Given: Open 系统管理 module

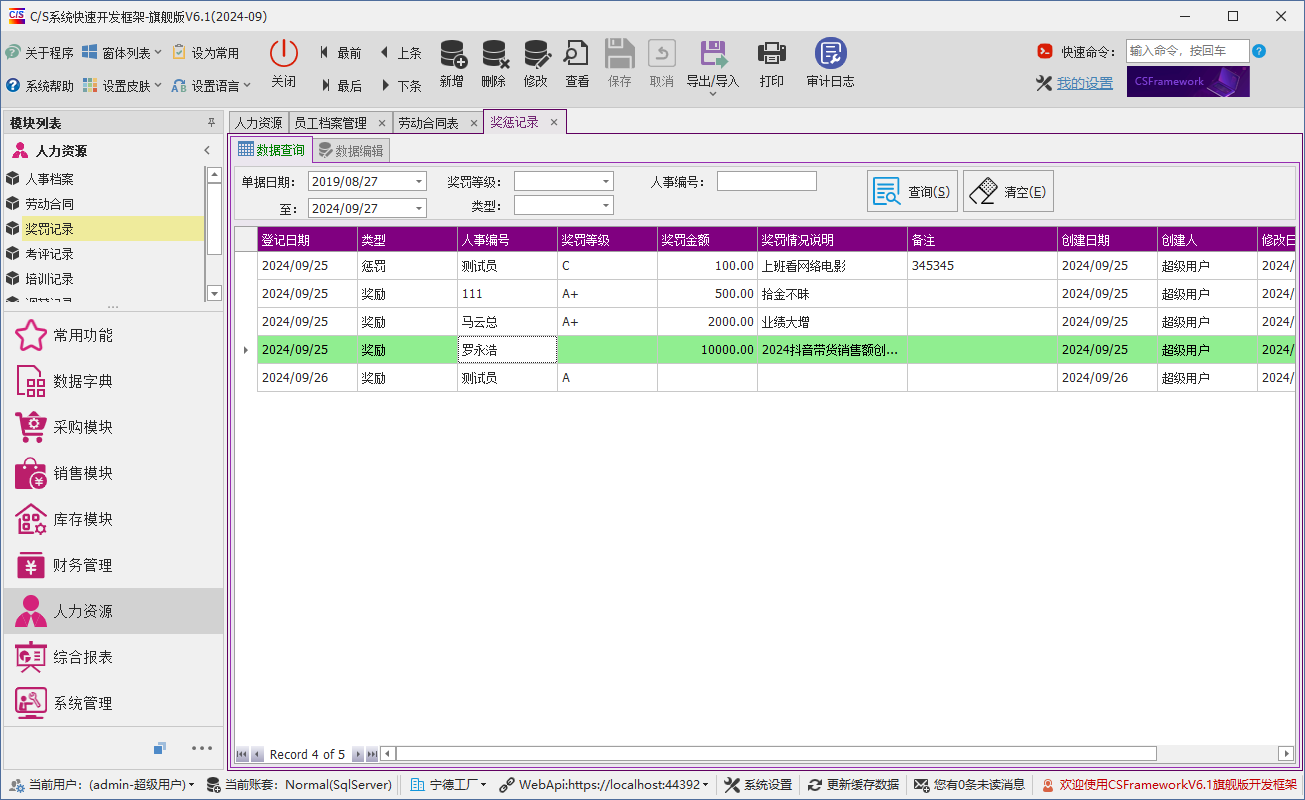Looking at the screenshot, I should [113, 703].
